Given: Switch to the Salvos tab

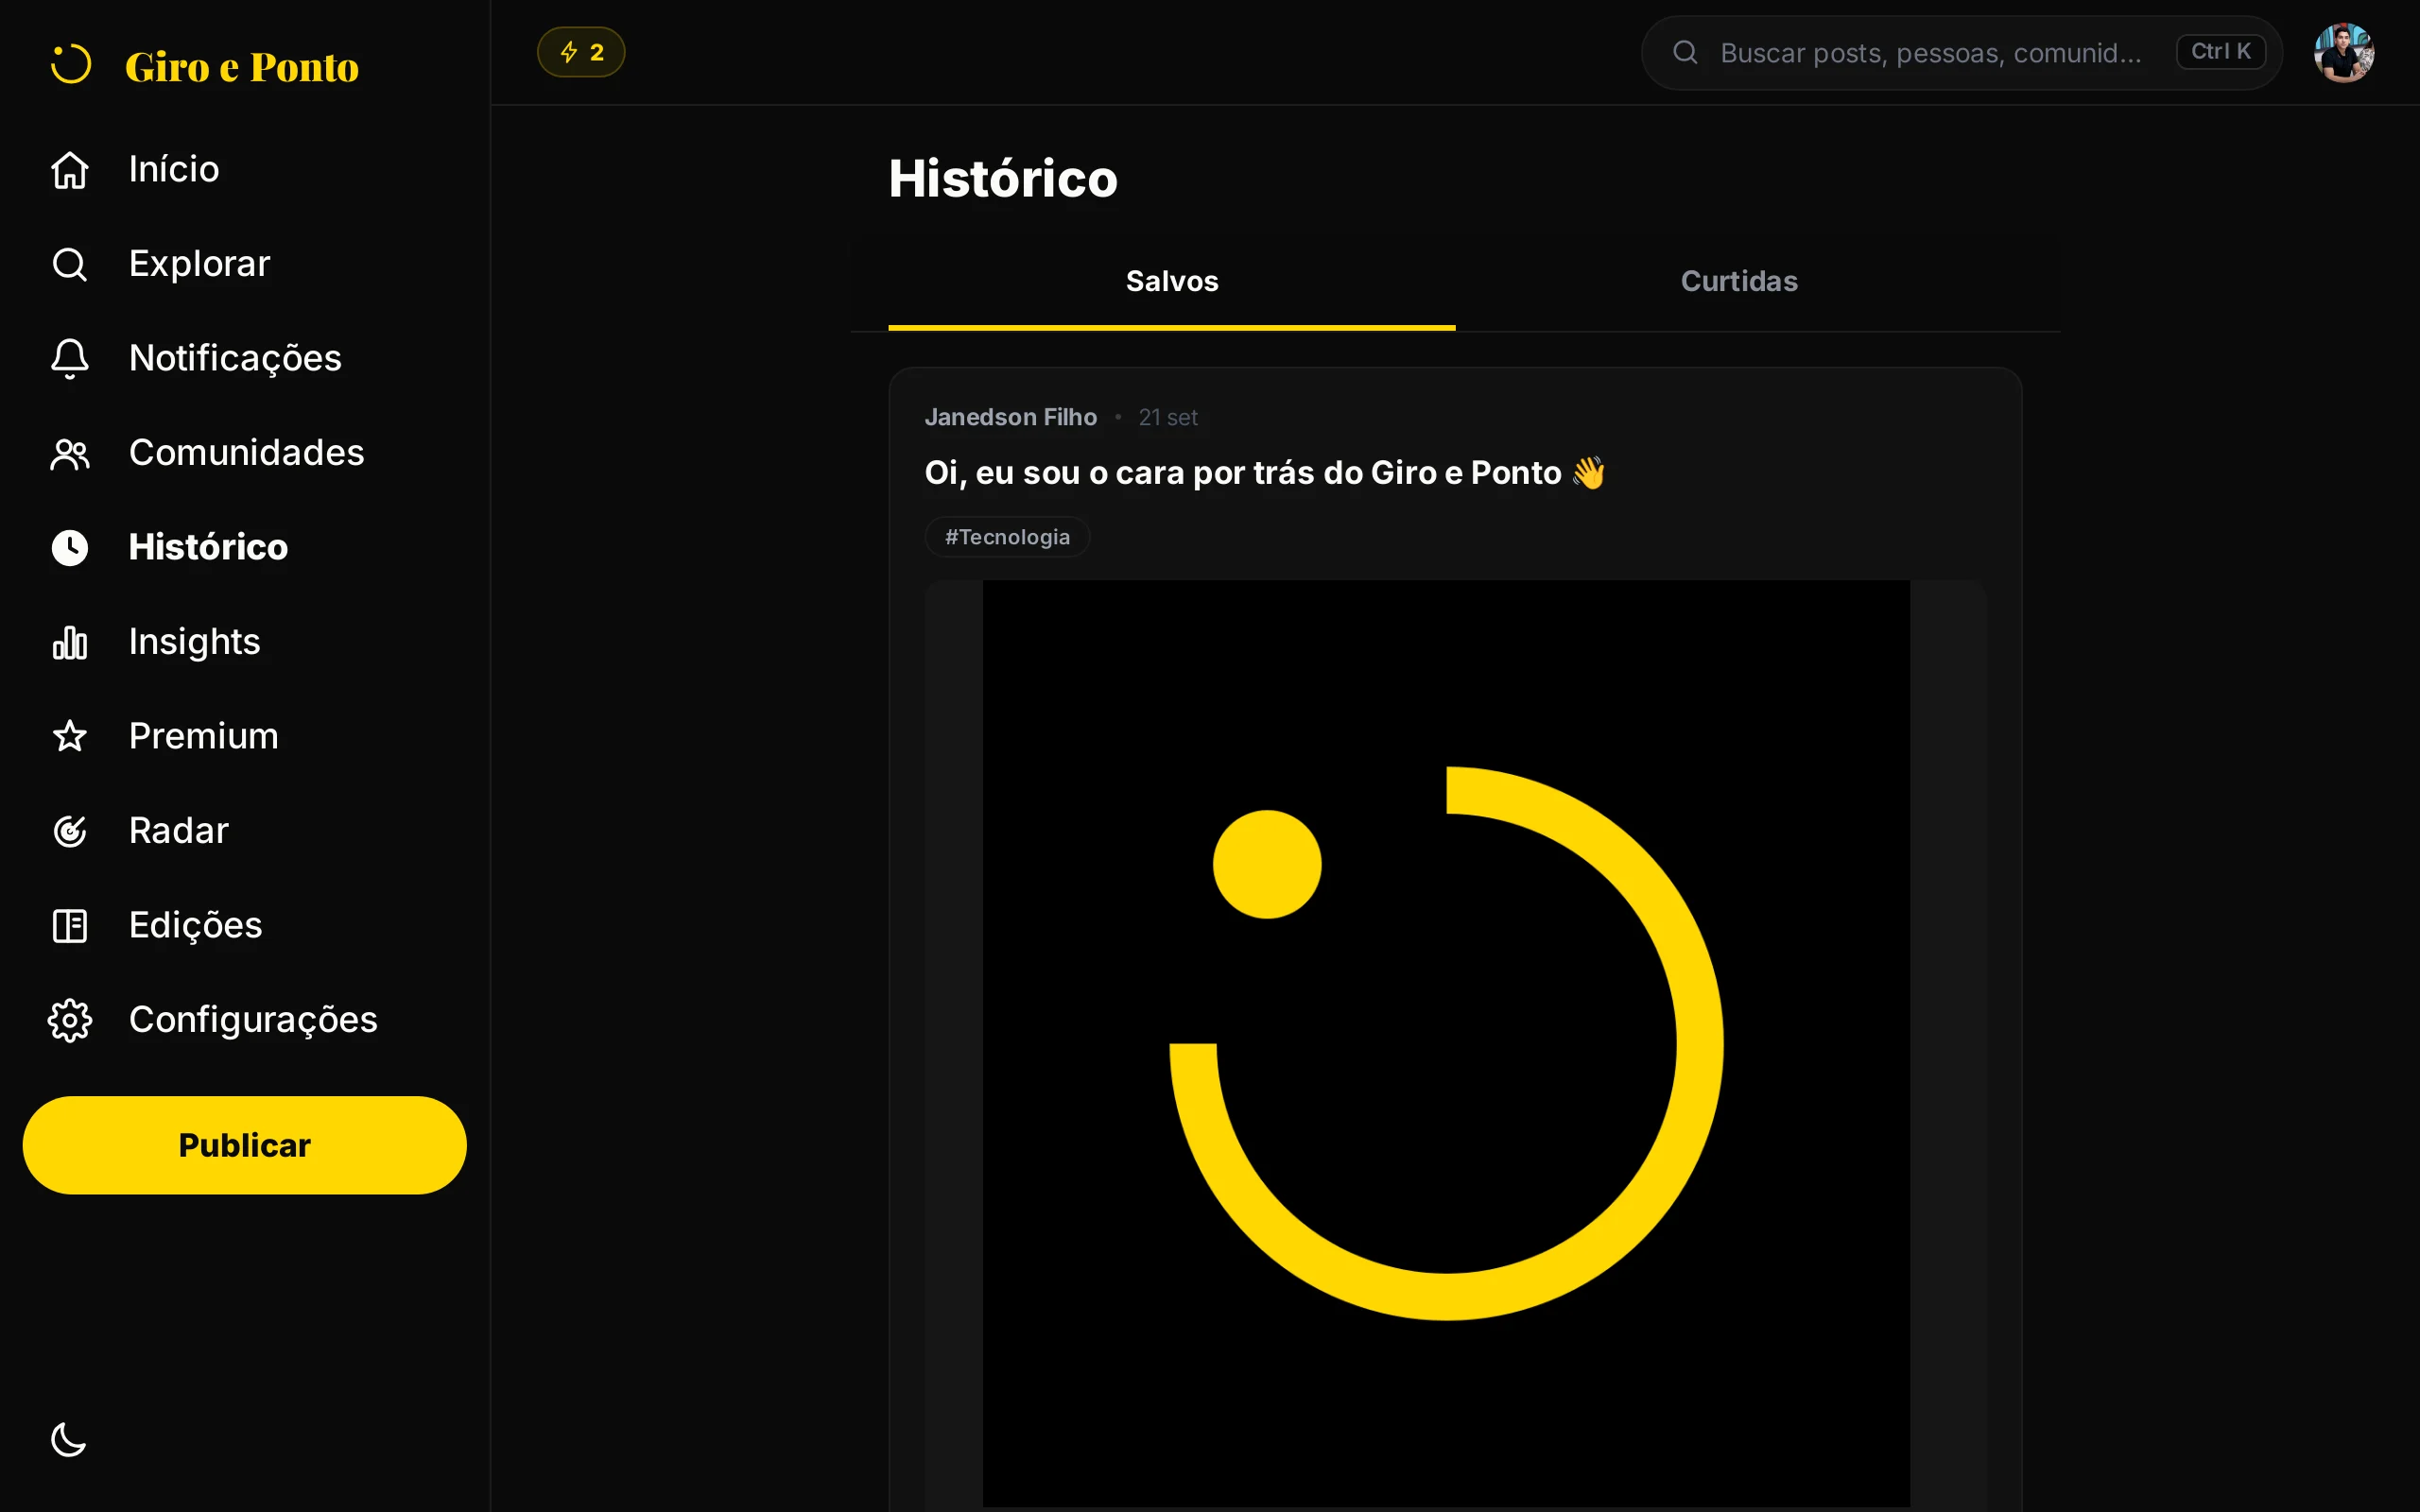Looking at the screenshot, I should coord(1171,282).
